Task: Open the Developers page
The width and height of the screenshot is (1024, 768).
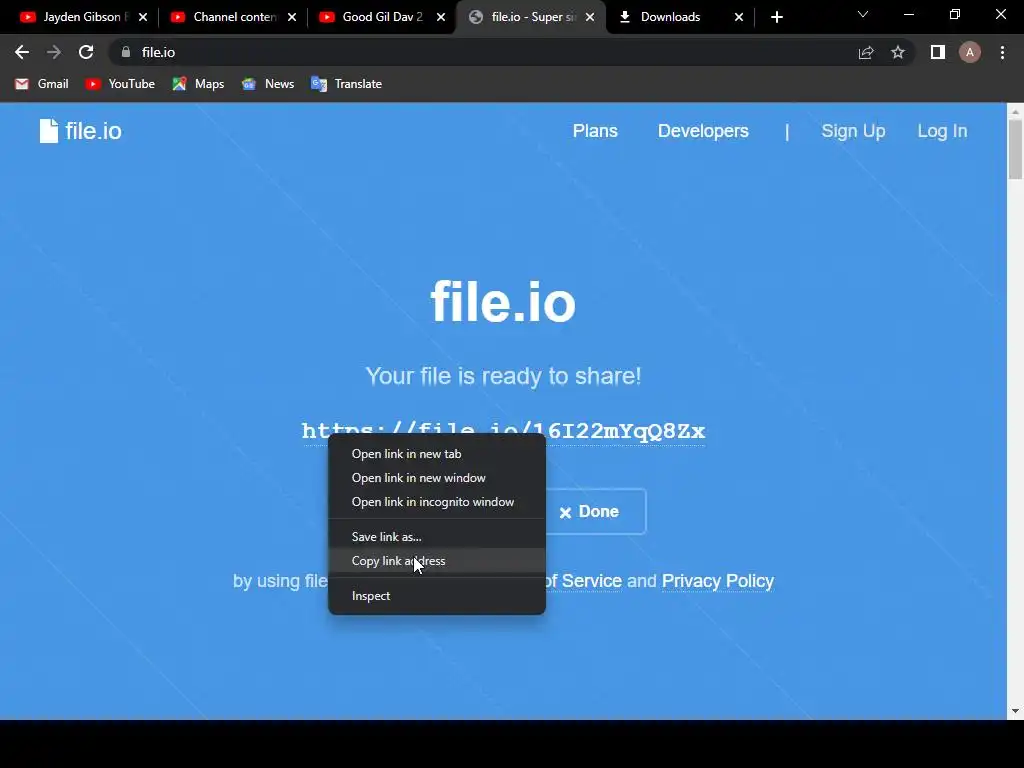Action: pyautogui.click(x=703, y=131)
